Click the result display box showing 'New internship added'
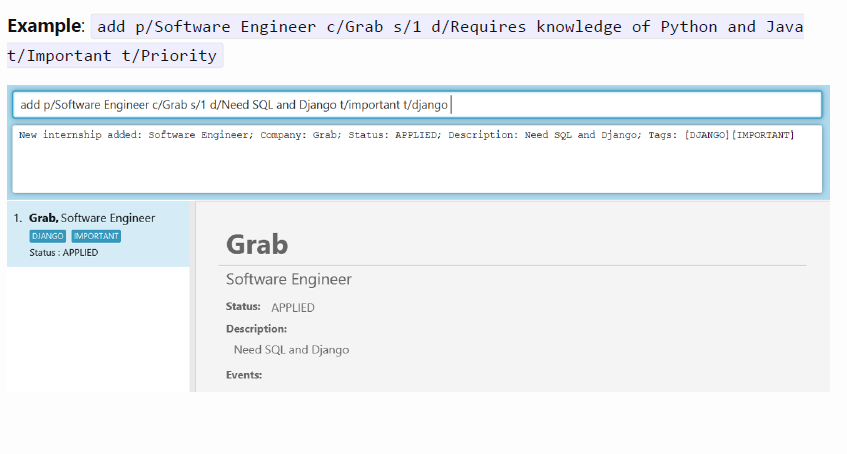This screenshot has width=847, height=454. point(417,159)
